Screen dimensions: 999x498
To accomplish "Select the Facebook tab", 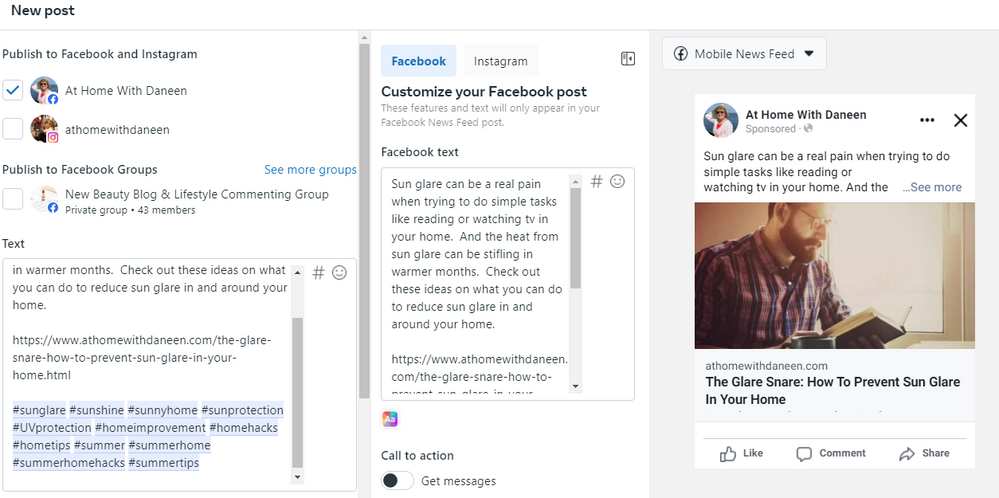I will [x=418, y=61].
